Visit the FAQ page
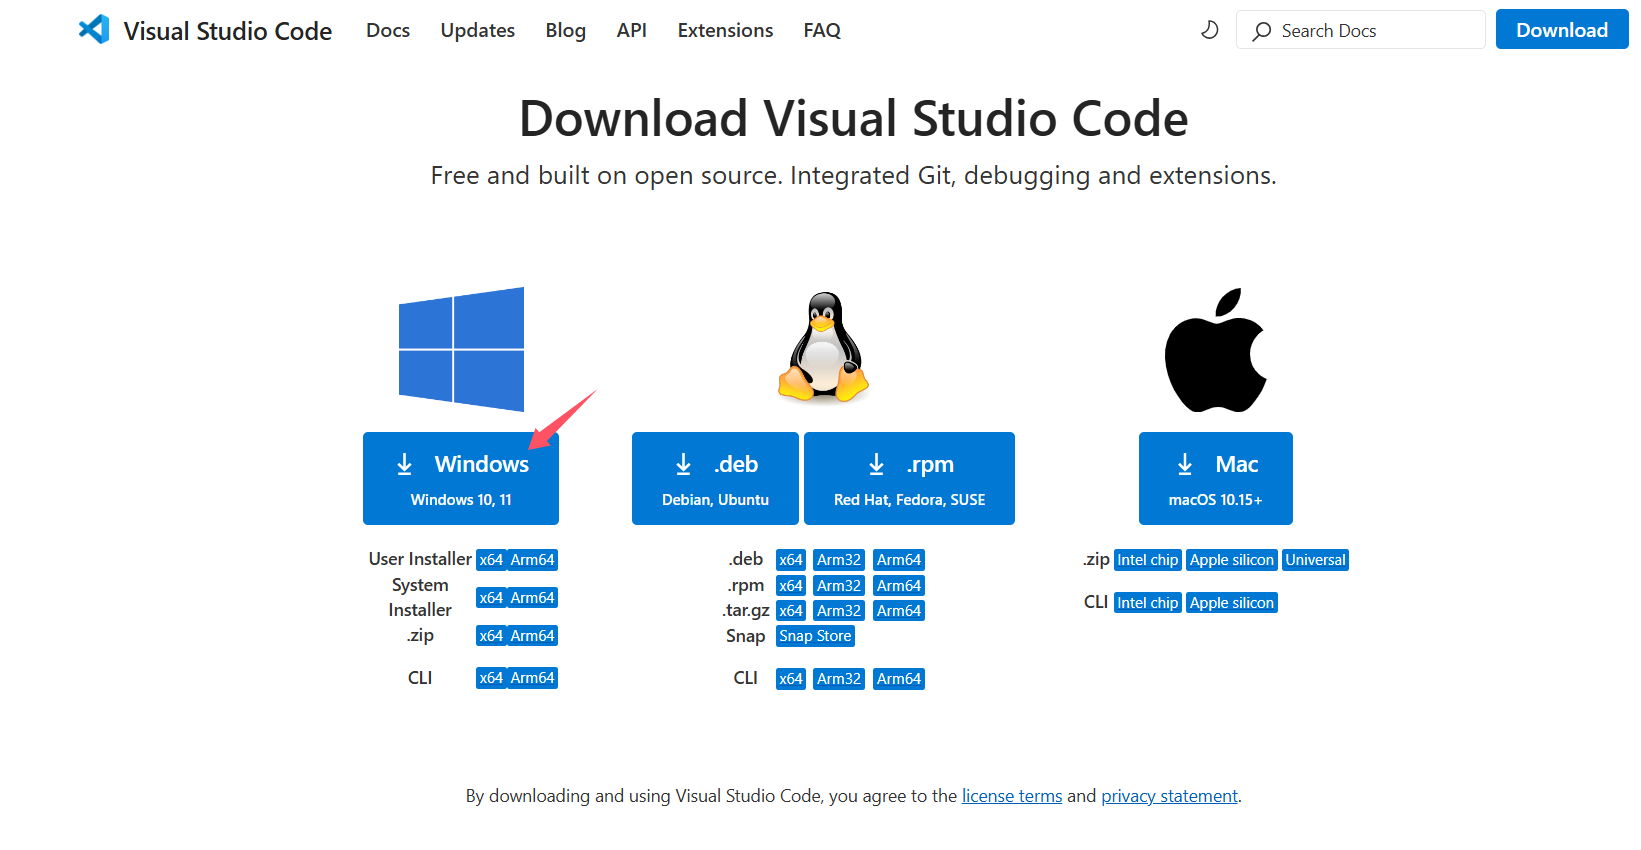 (822, 30)
